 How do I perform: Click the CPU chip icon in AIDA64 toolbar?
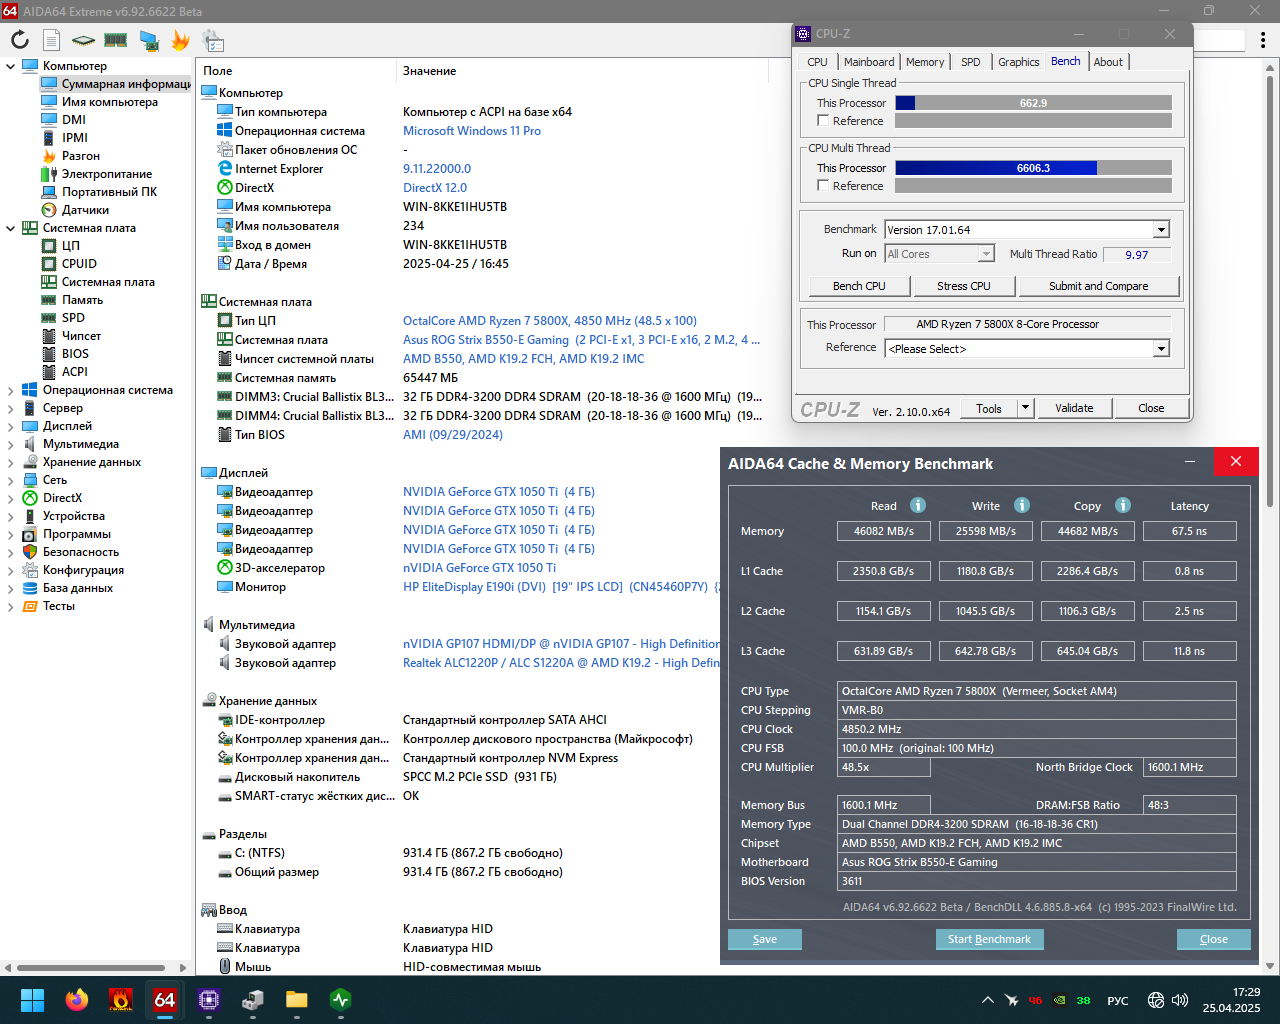[84, 40]
